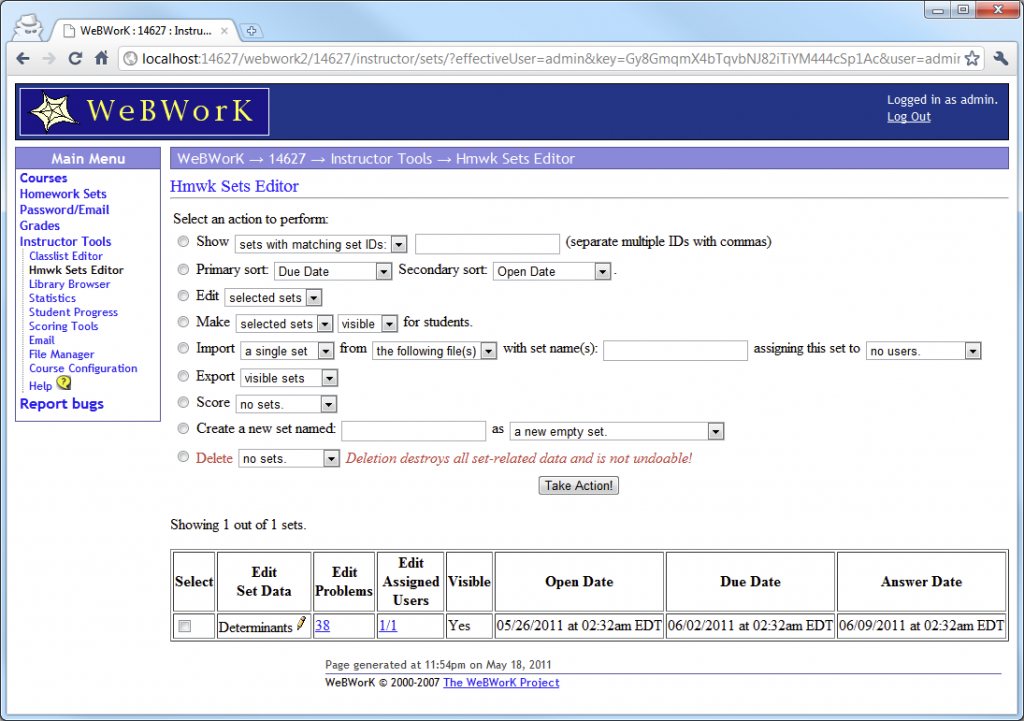This screenshot has height=721, width=1024.
Task: Switch to the WeBWorK browser tab
Action: (x=140, y=30)
